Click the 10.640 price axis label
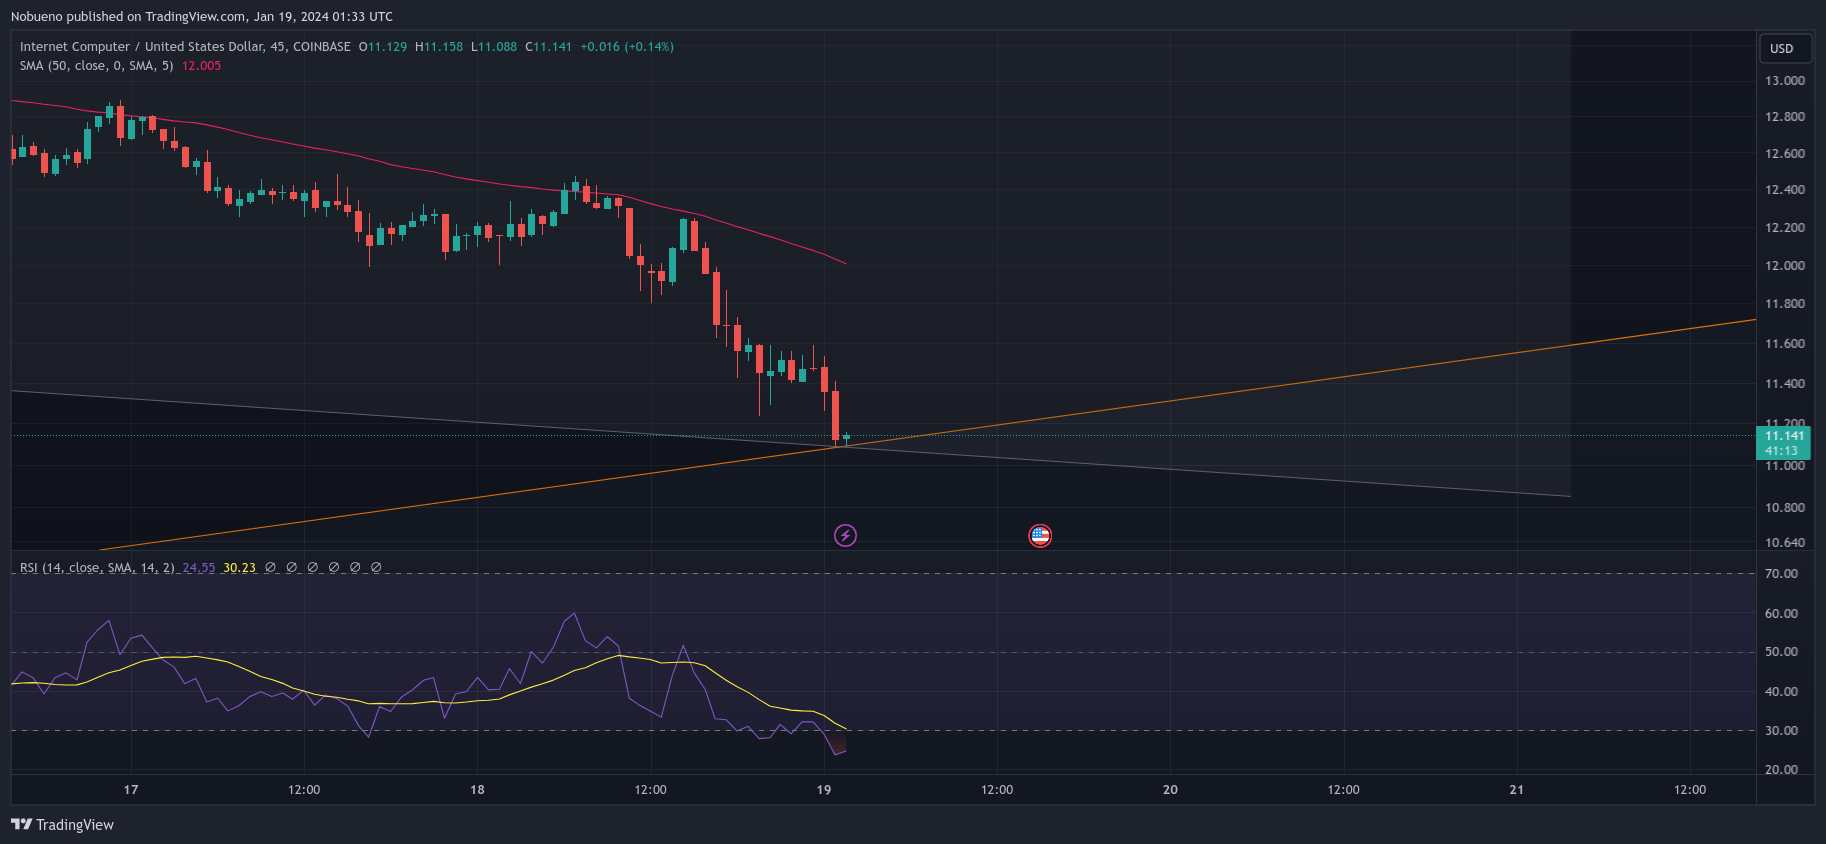Viewport: 1826px width, 844px height. click(1785, 543)
